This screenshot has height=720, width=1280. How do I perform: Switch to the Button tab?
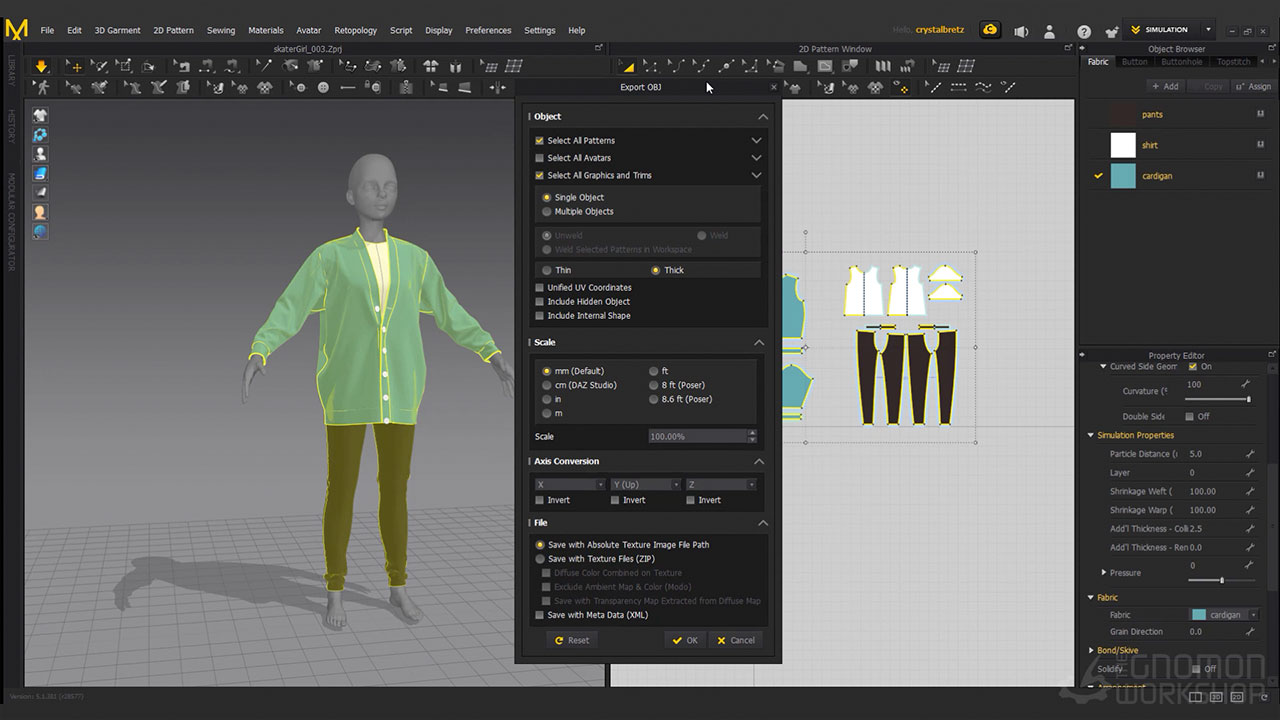point(1135,62)
